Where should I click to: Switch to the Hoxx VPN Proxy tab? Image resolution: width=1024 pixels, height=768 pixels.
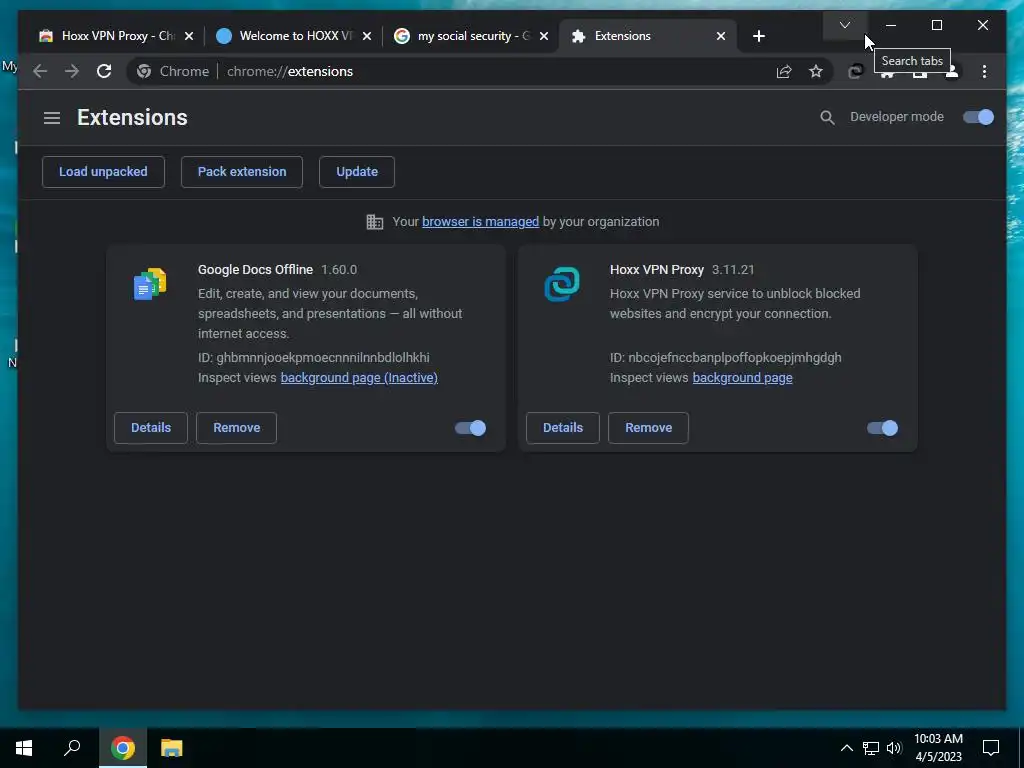point(118,36)
